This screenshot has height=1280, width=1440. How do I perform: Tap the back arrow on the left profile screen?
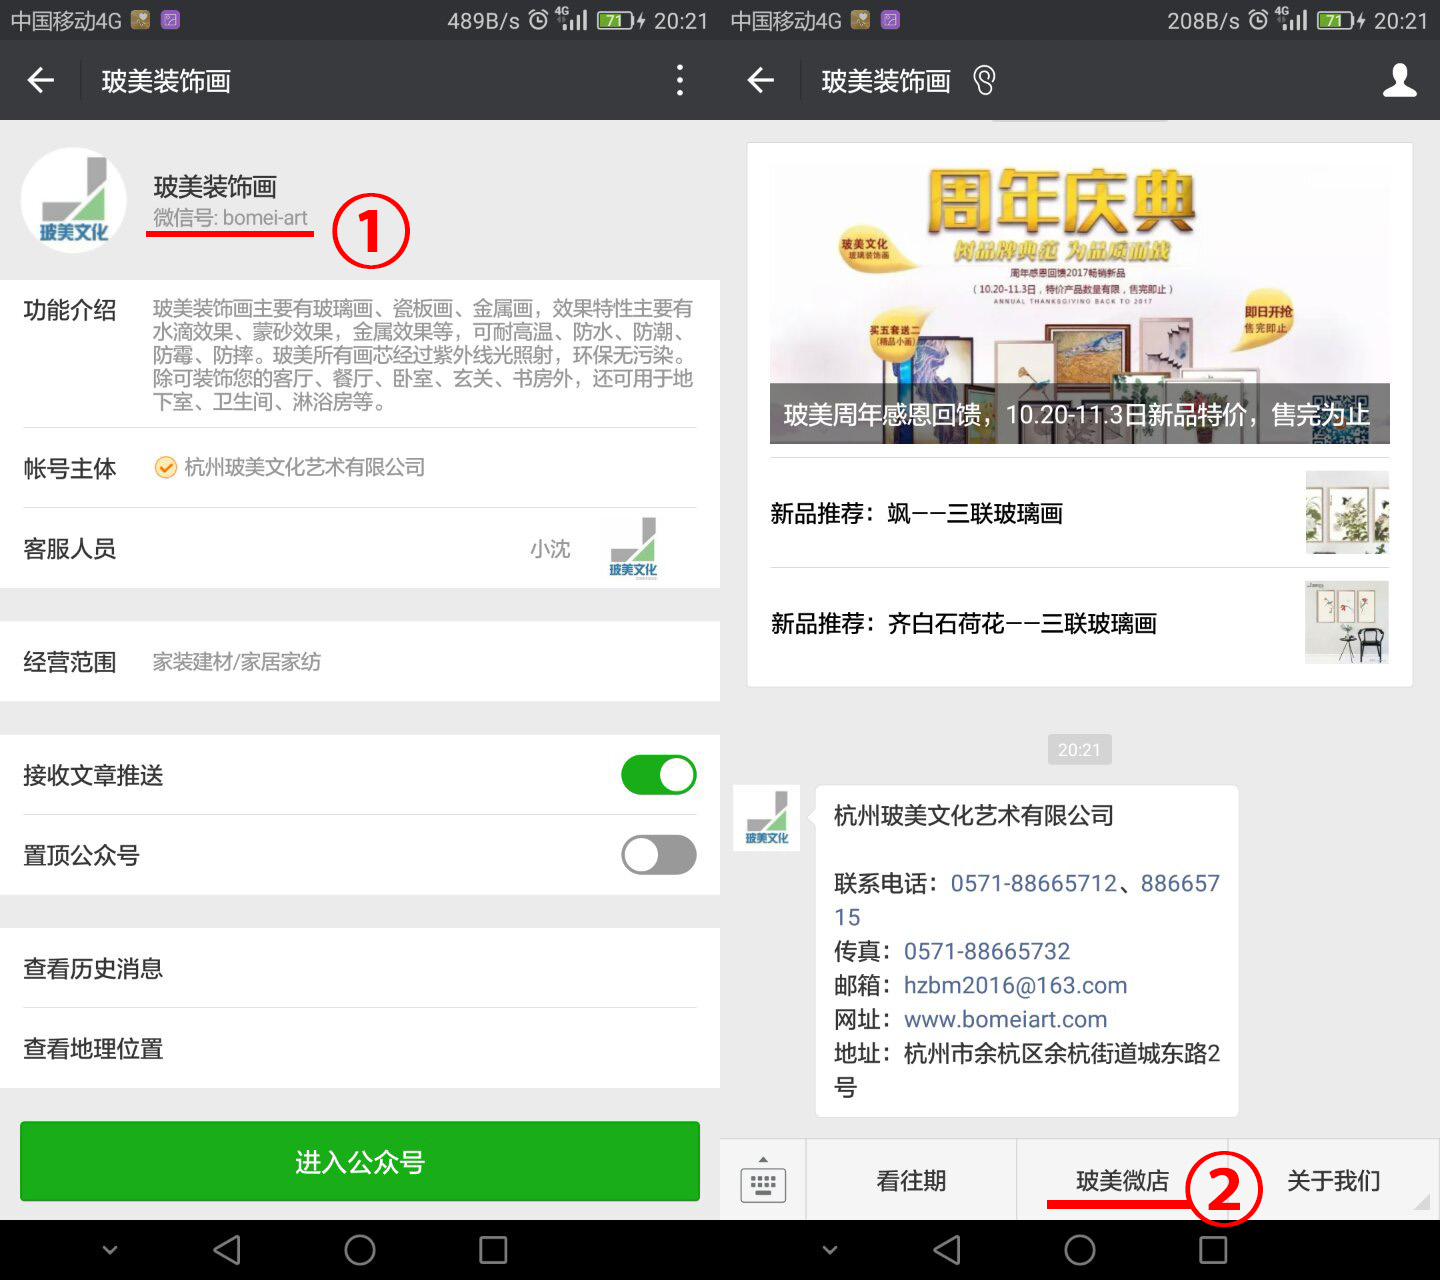(41, 80)
